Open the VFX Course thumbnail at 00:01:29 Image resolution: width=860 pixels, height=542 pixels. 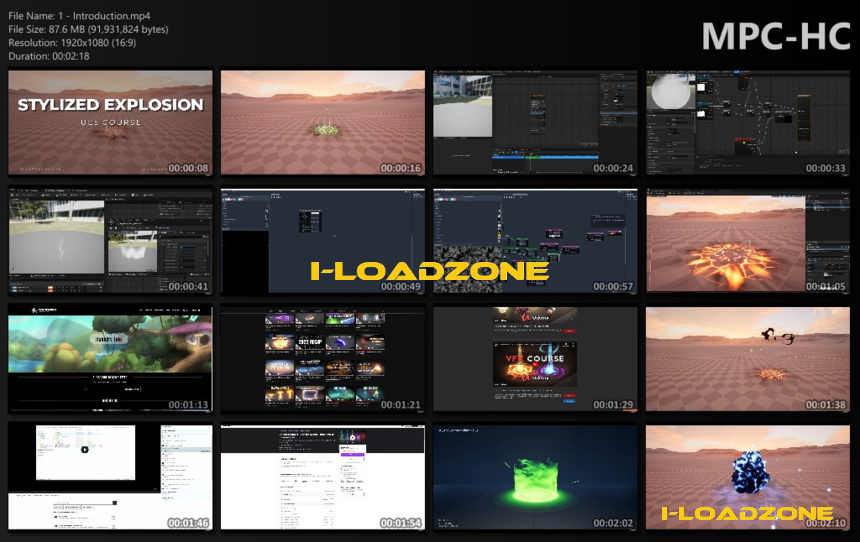pyautogui.click(x=535, y=359)
